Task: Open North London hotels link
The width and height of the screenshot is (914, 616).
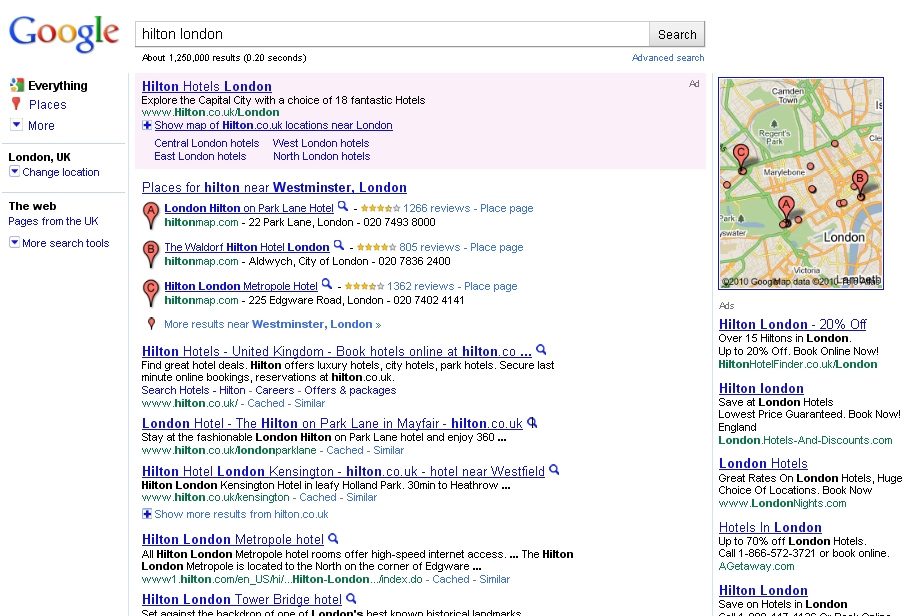Action: [x=322, y=156]
